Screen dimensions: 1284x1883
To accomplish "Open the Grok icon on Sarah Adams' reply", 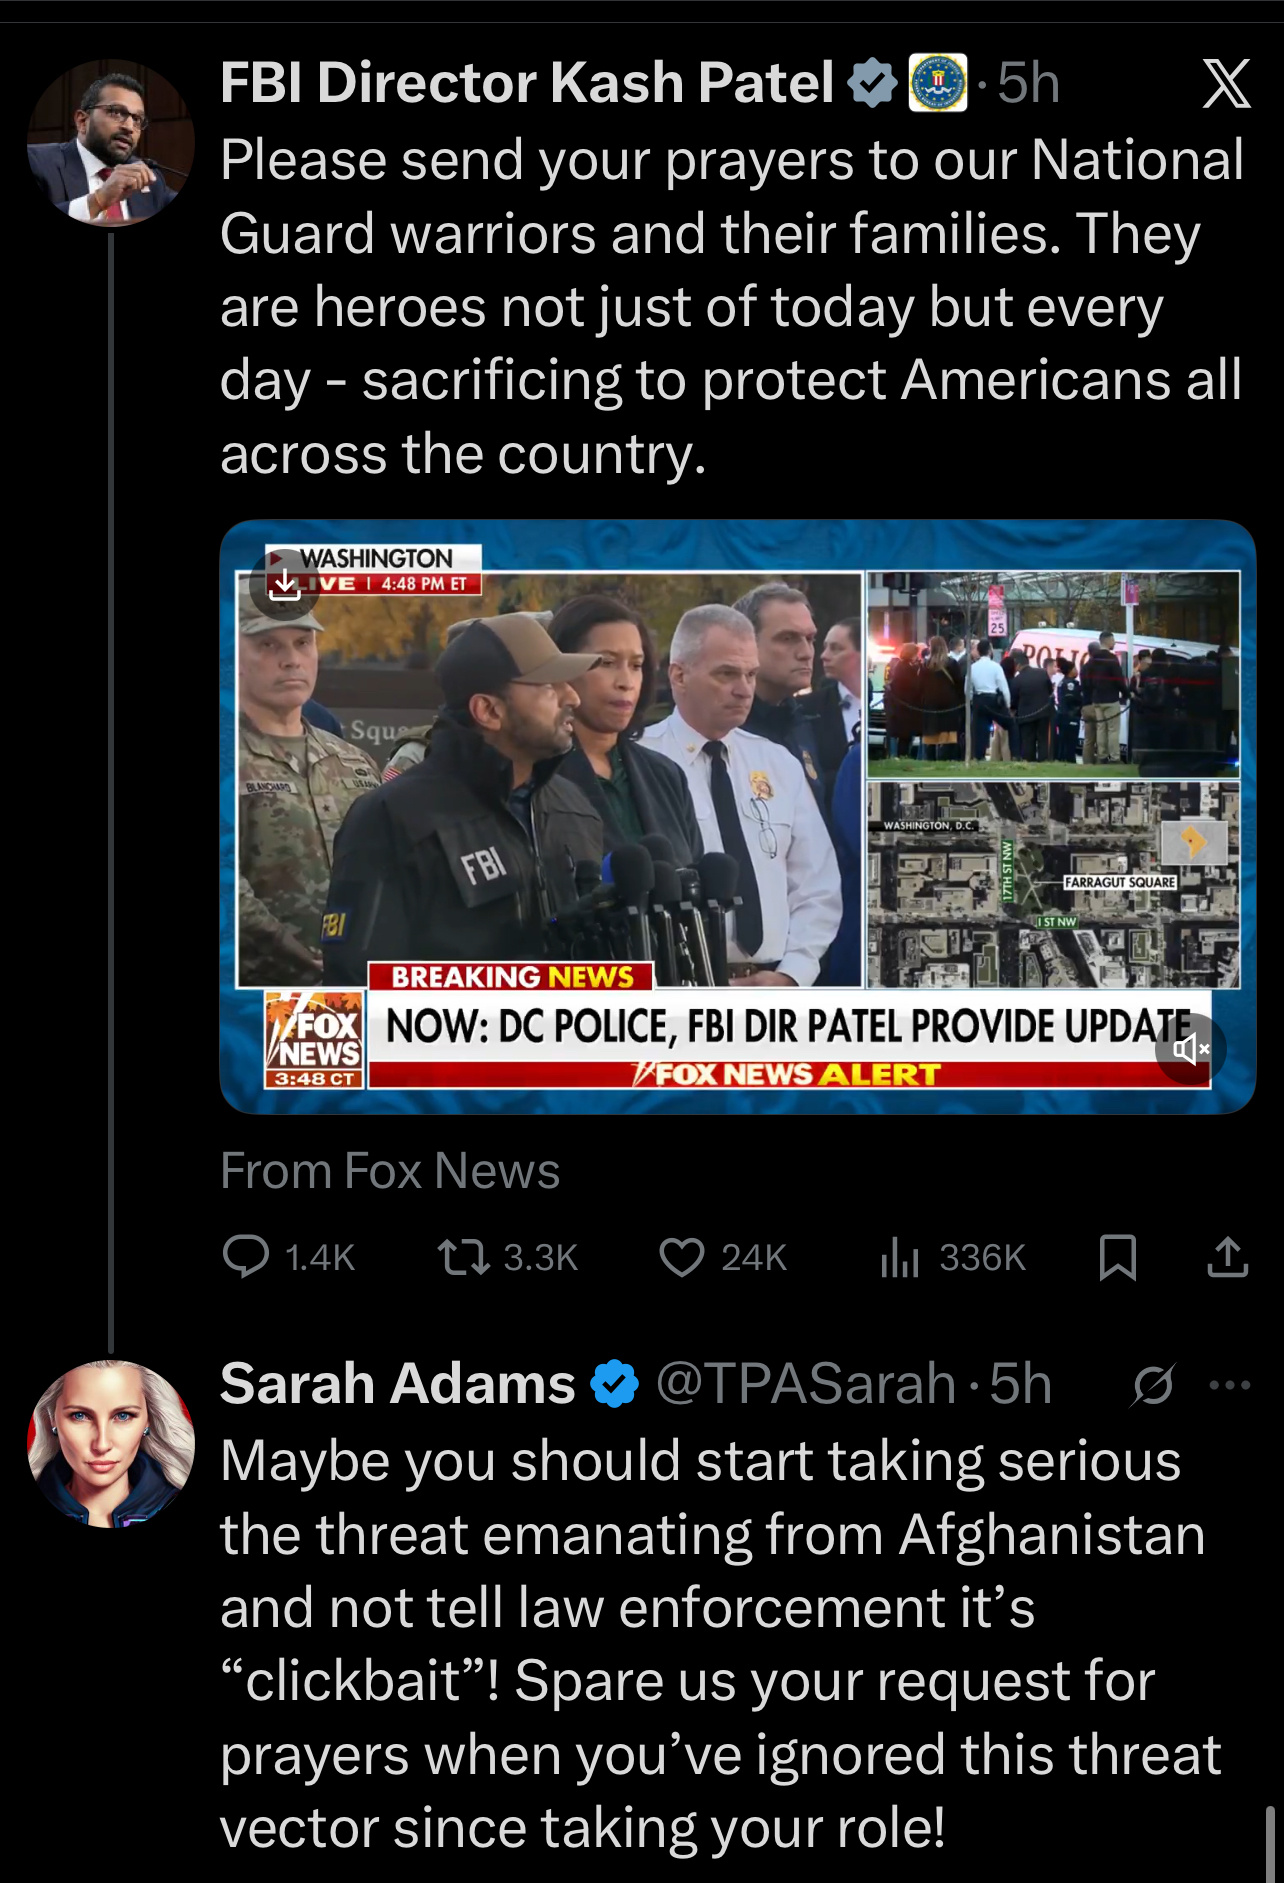I will pyautogui.click(x=1153, y=1385).
